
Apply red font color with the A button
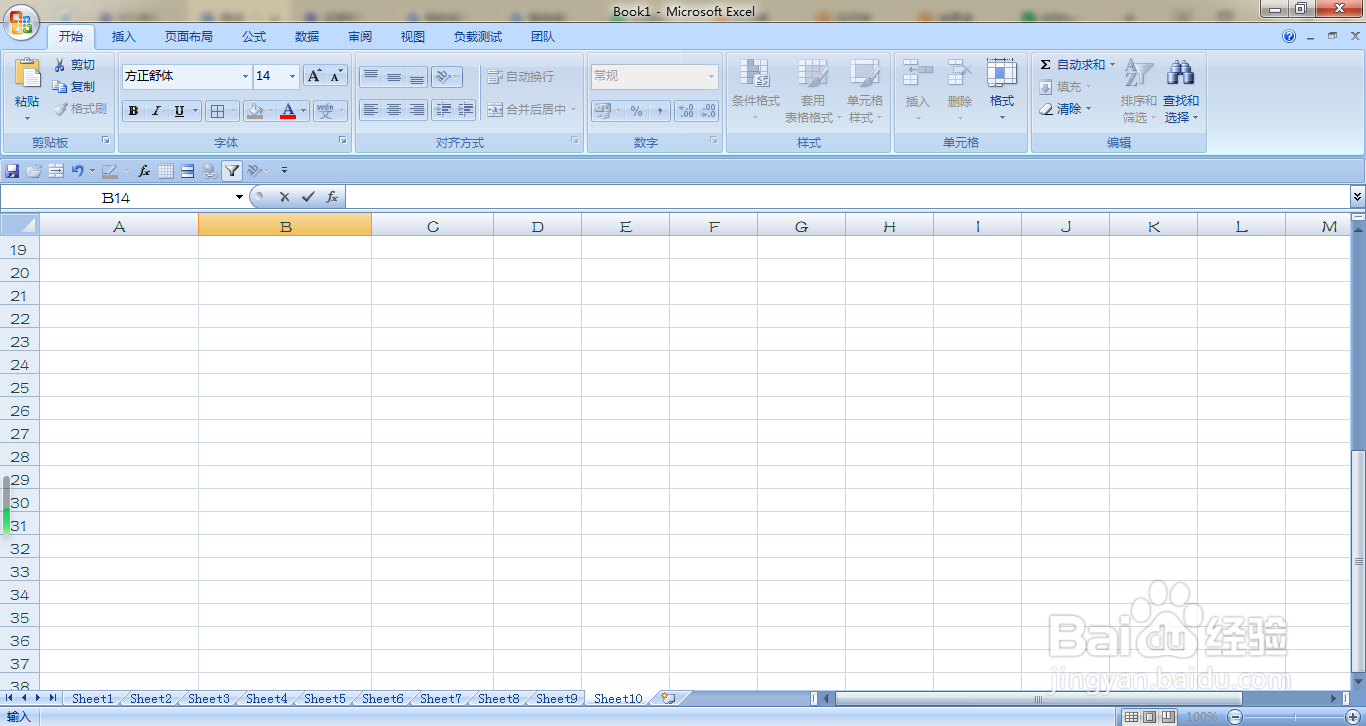(288, 111)
